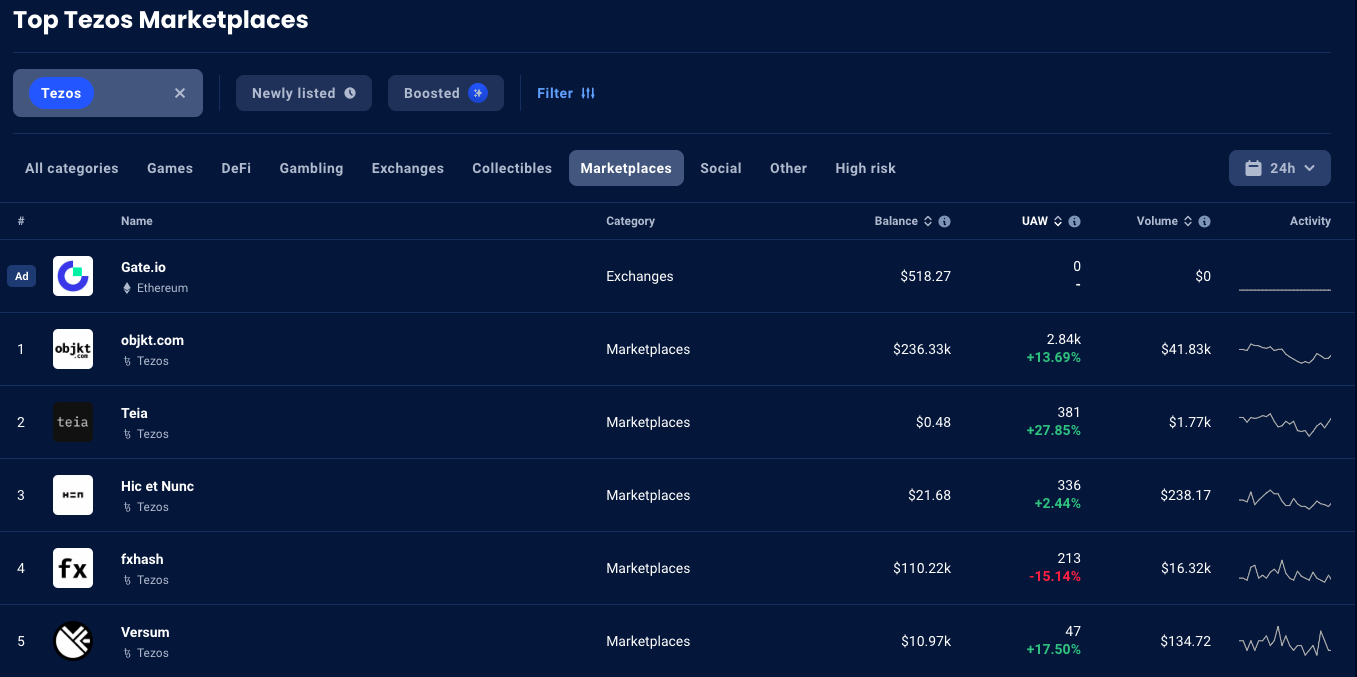Toggle the Newly listed filter

point(303,93)
